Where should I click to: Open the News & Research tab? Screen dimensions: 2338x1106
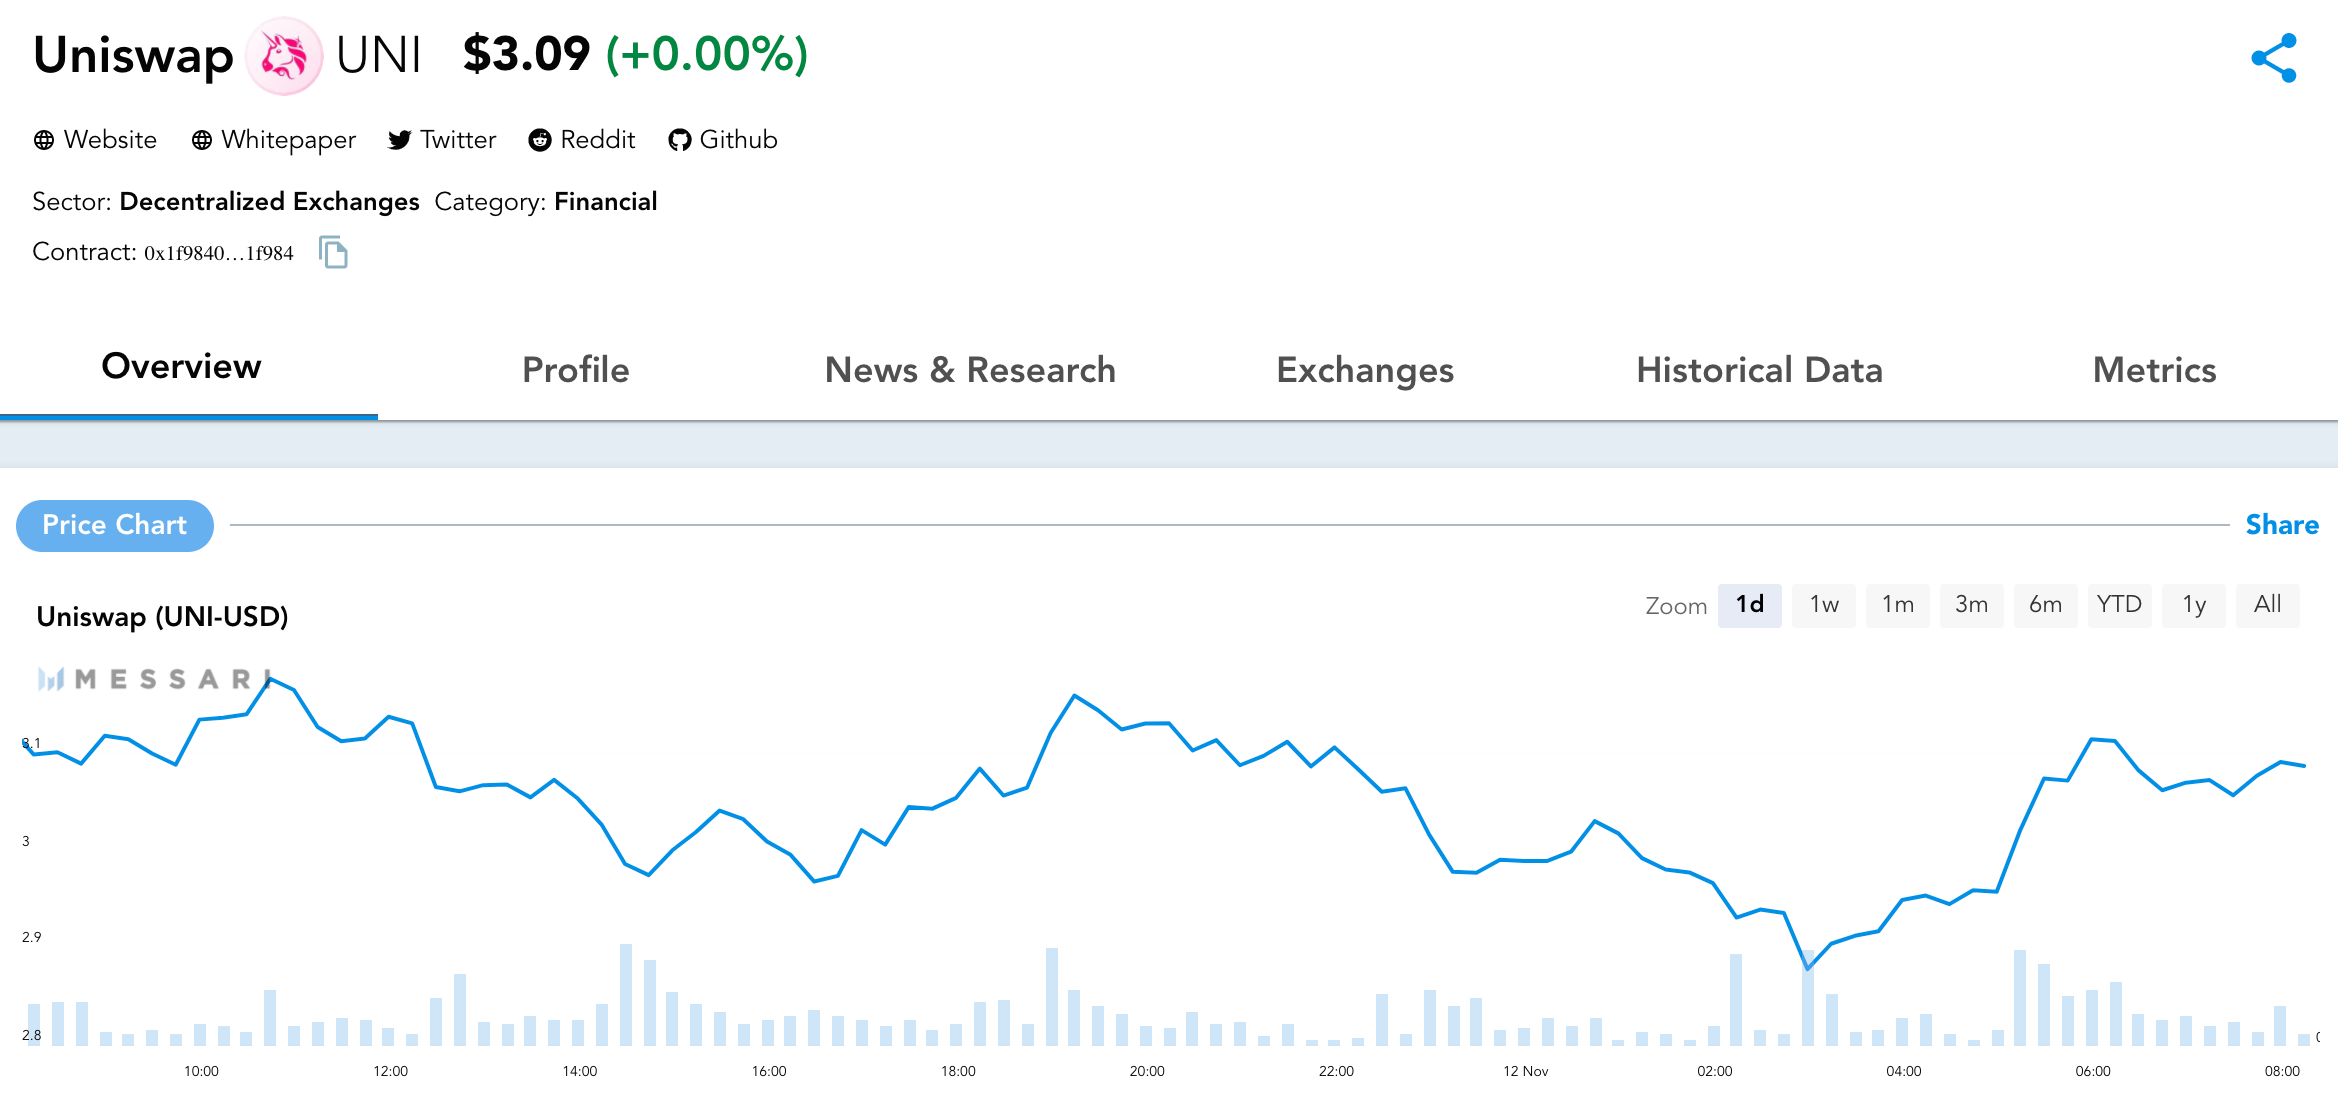(969, 370)
